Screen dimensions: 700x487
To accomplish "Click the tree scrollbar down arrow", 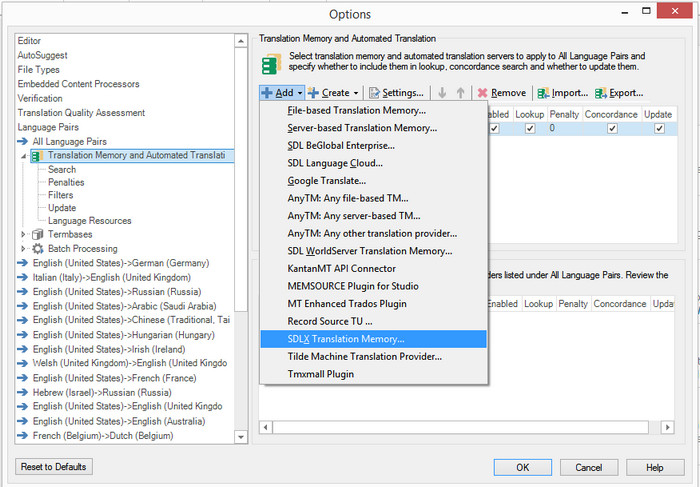I will coord(241,437).
